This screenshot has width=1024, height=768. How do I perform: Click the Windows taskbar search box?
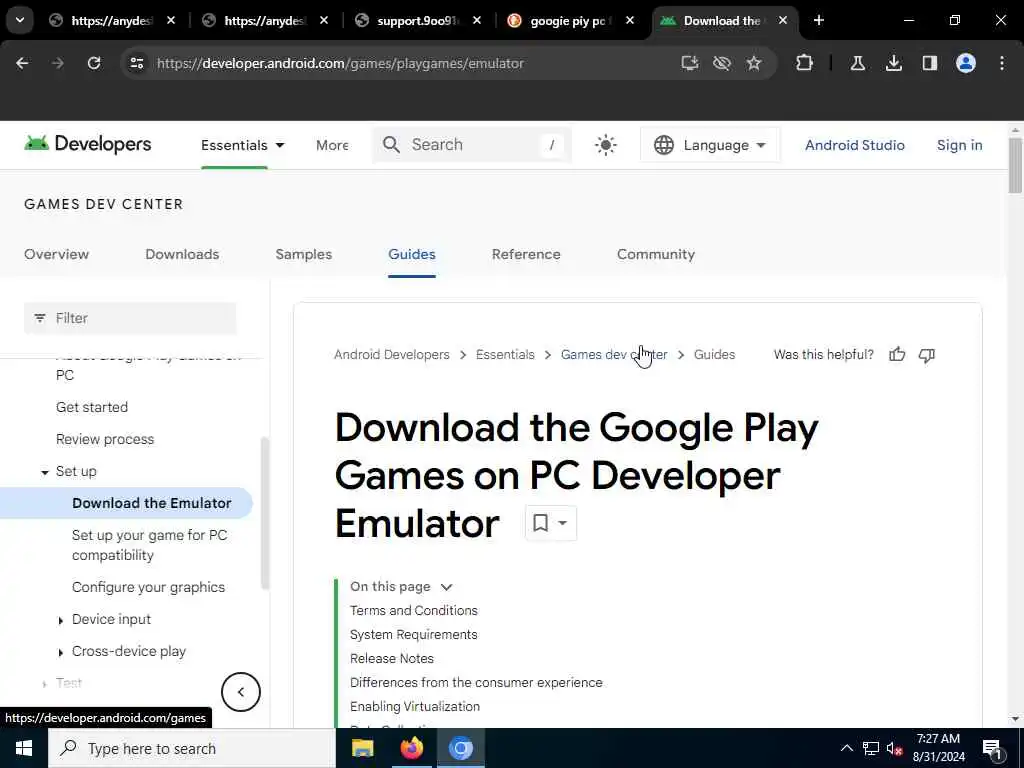point(192,748)
